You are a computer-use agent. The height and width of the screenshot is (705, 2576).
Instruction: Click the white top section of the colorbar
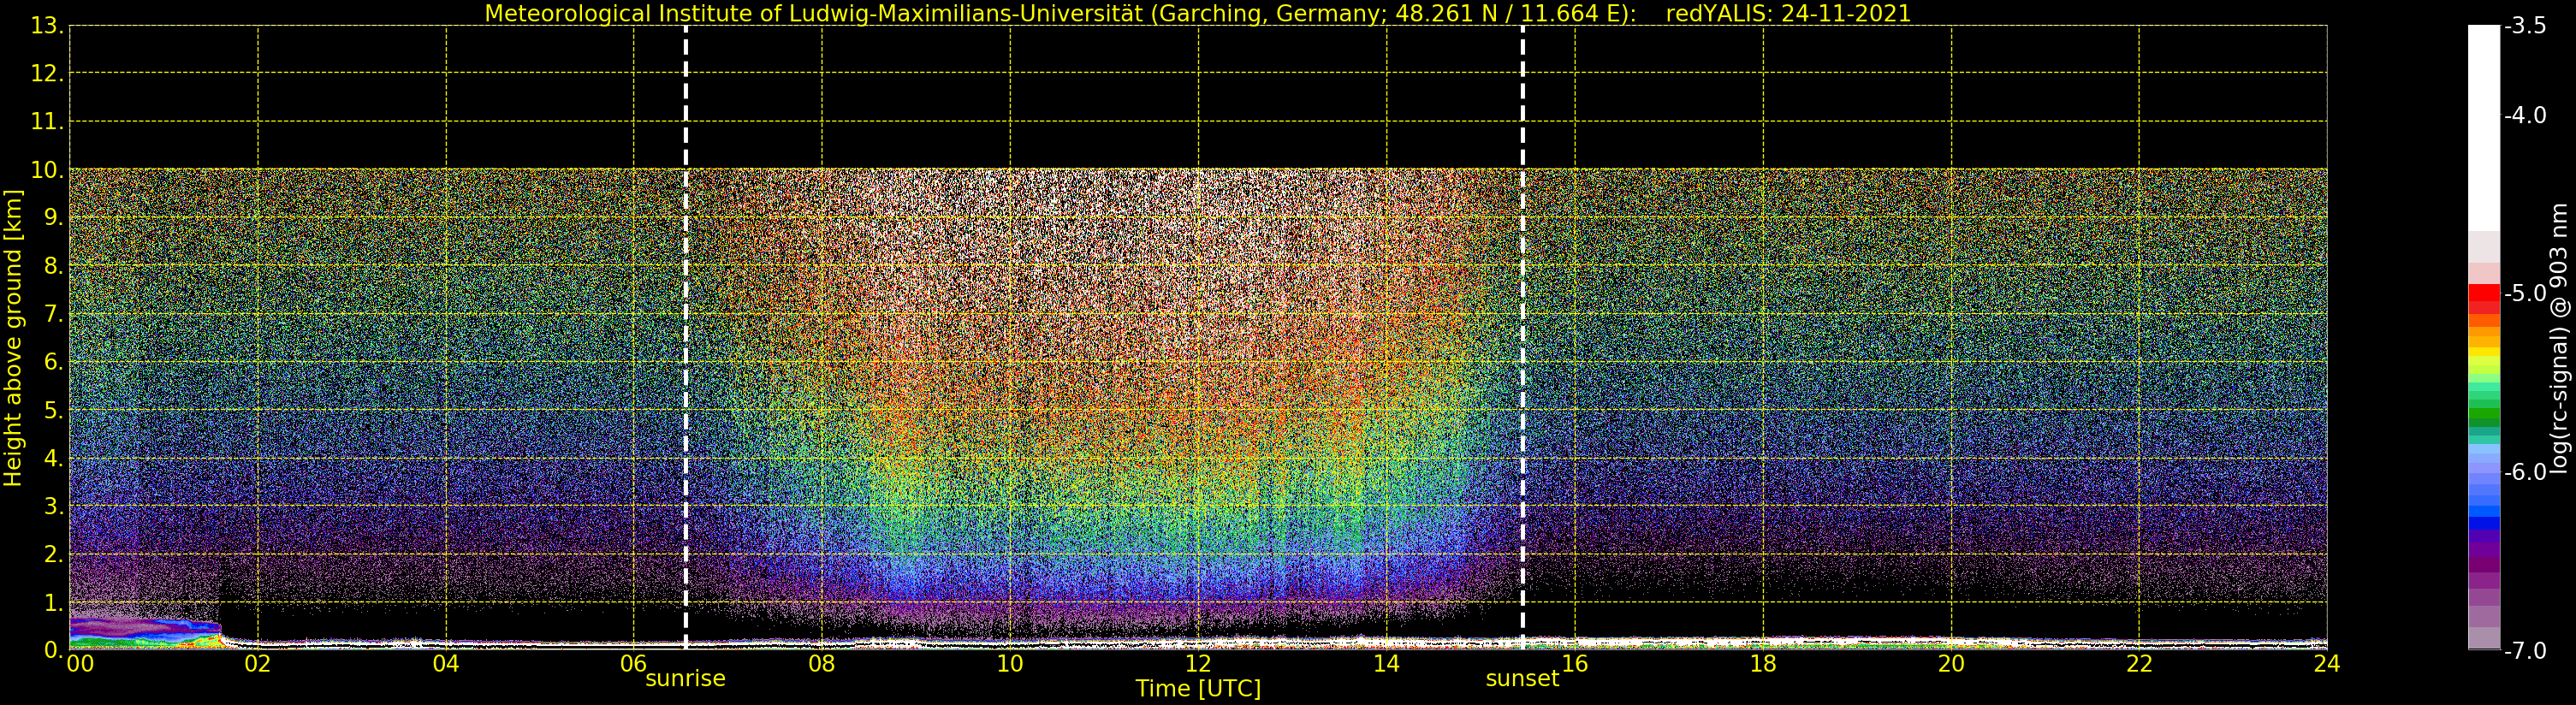point(2484,120)
